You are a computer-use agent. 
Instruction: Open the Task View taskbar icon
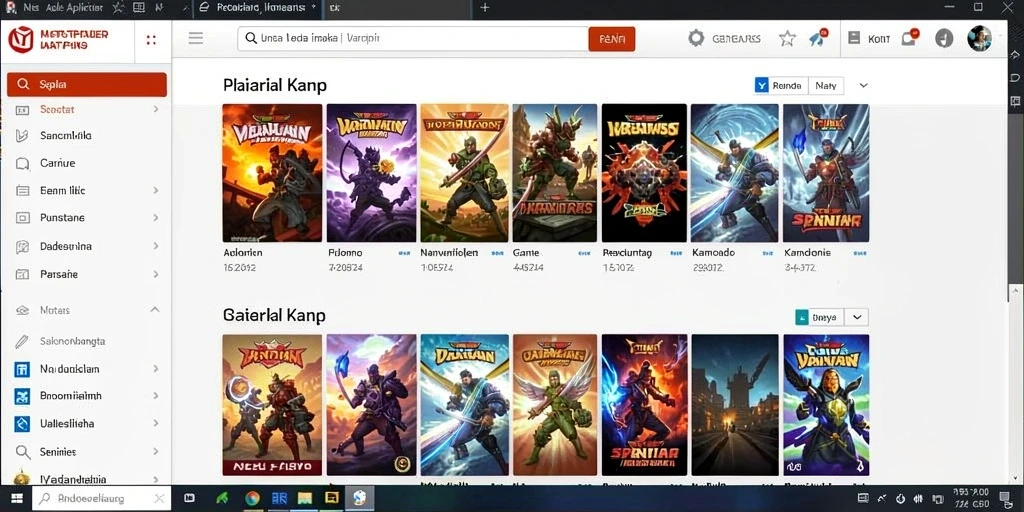point(189,498)
